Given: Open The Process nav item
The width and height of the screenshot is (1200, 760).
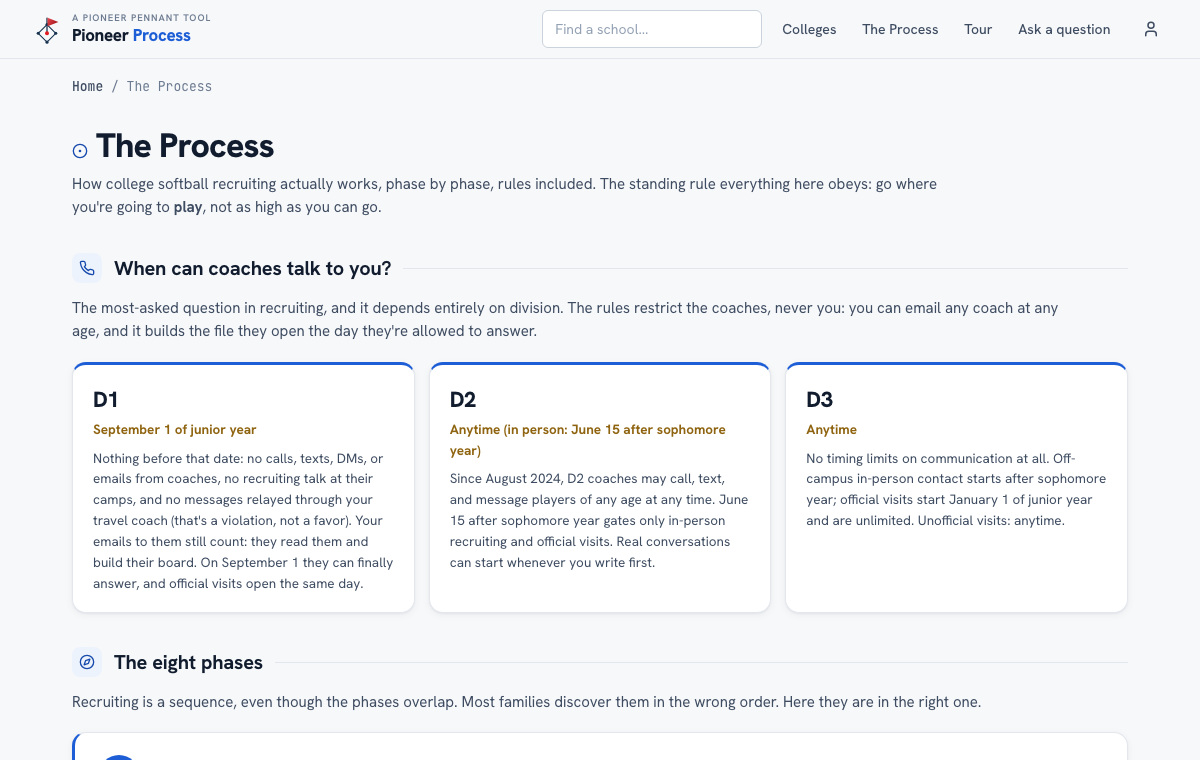Looking at the screenshot, I should point(900,29).
